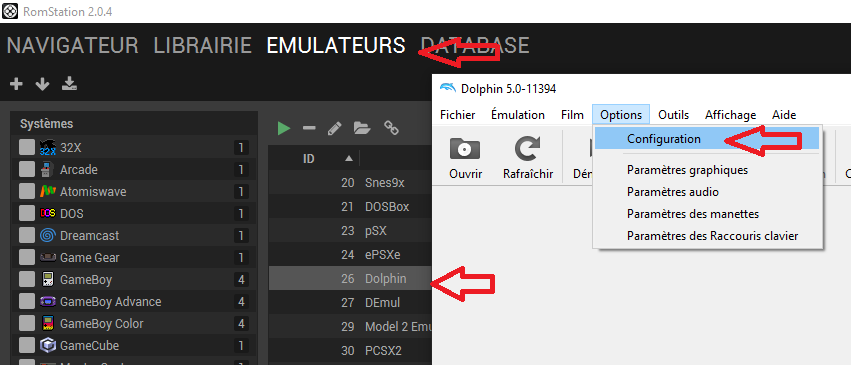The image size is (851, 365).
Task: Click the DOS system icon
Action: click(x=48, y=214)
